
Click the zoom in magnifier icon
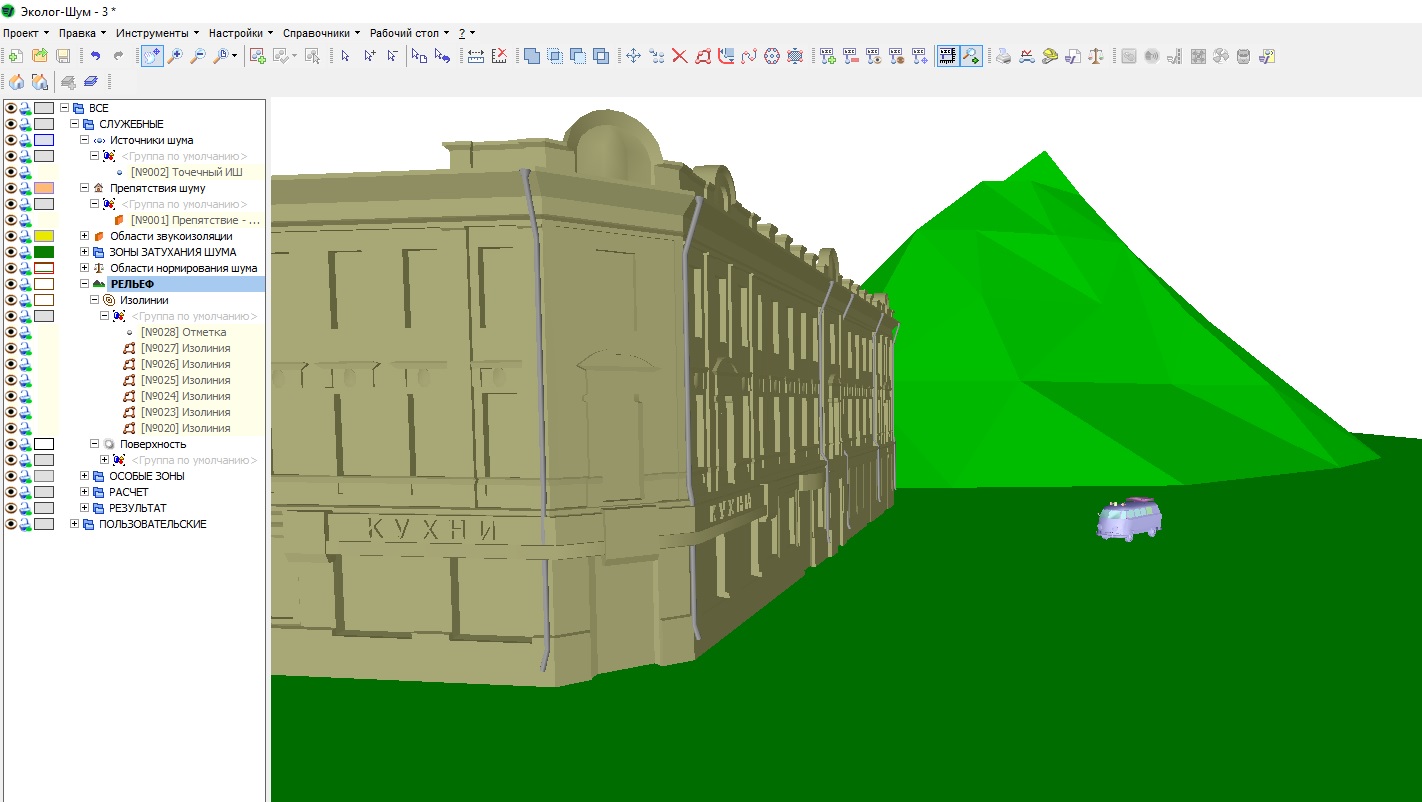coord(175,56)
